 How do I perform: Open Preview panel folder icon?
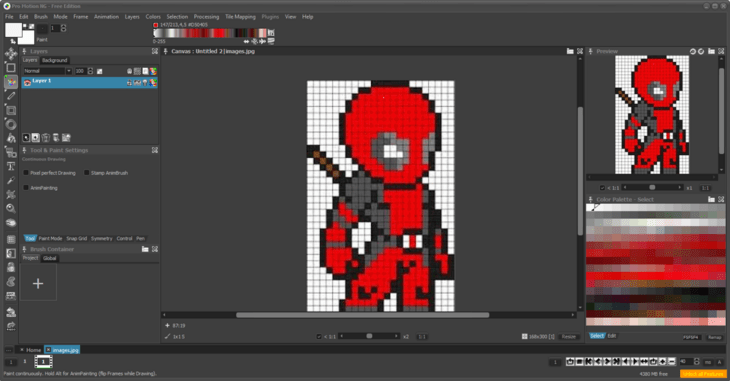pyautogui.click(x=711, y=51)
